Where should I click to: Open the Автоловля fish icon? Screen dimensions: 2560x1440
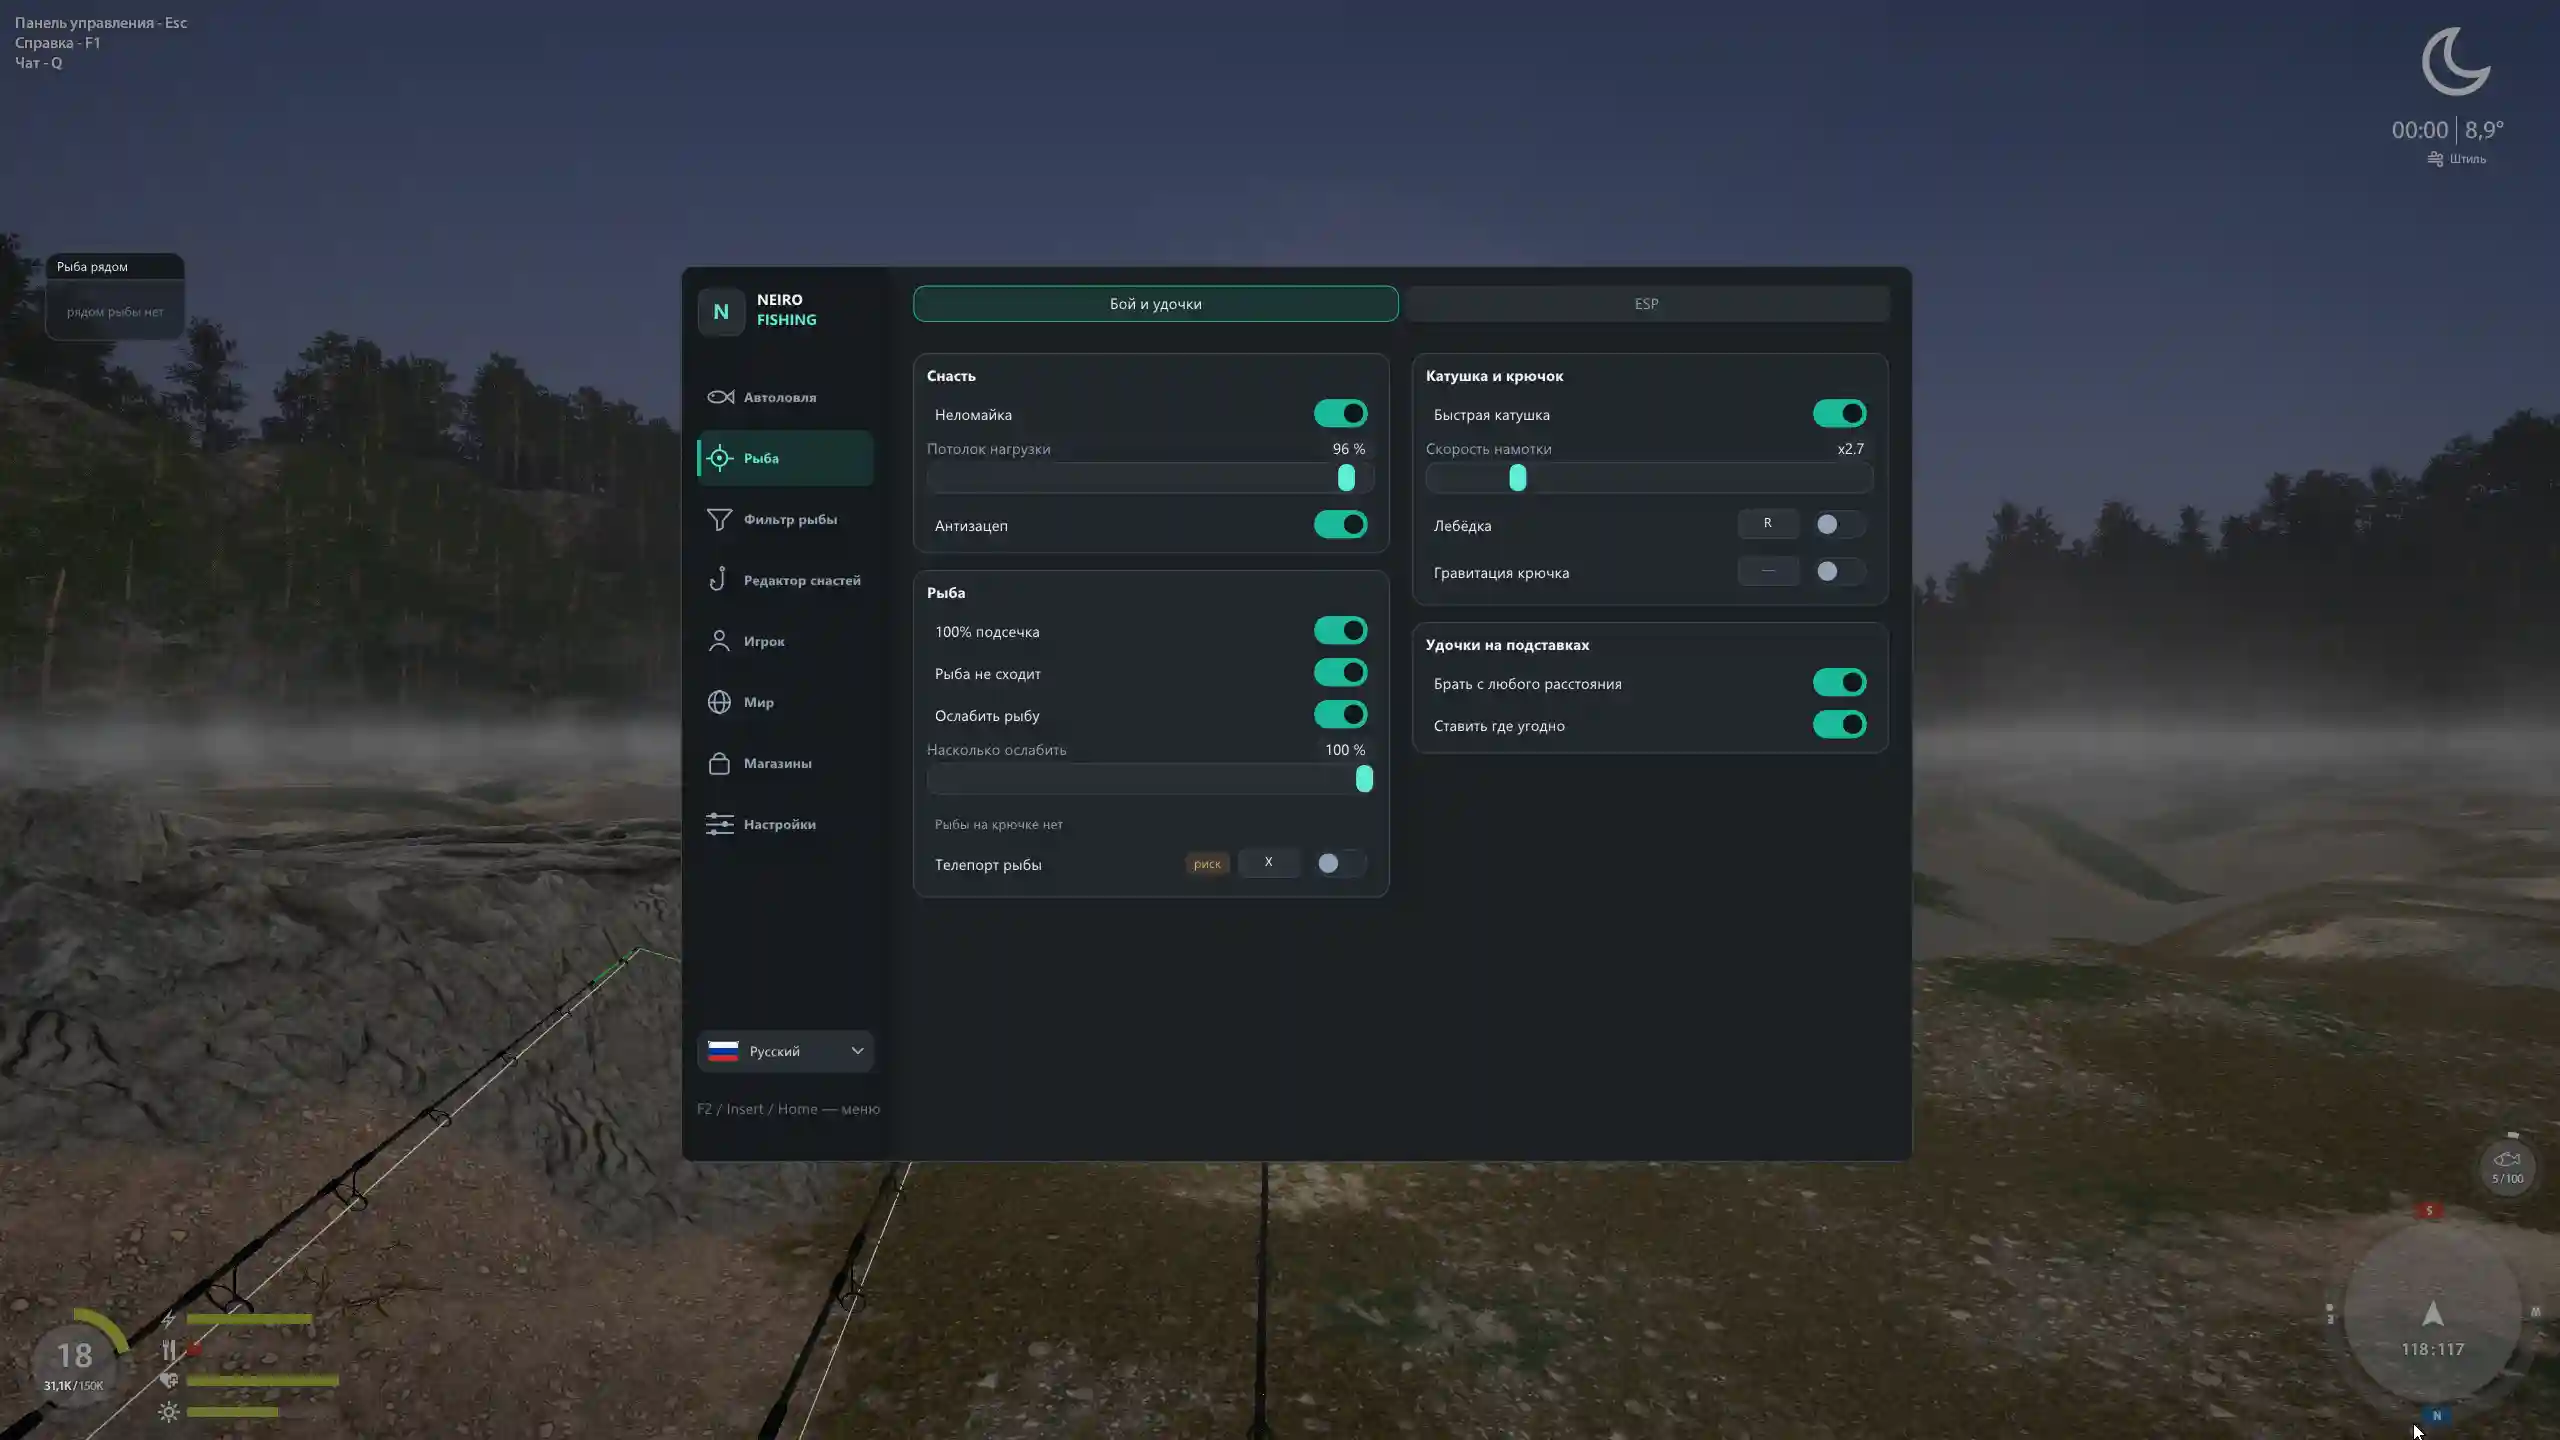720,397
